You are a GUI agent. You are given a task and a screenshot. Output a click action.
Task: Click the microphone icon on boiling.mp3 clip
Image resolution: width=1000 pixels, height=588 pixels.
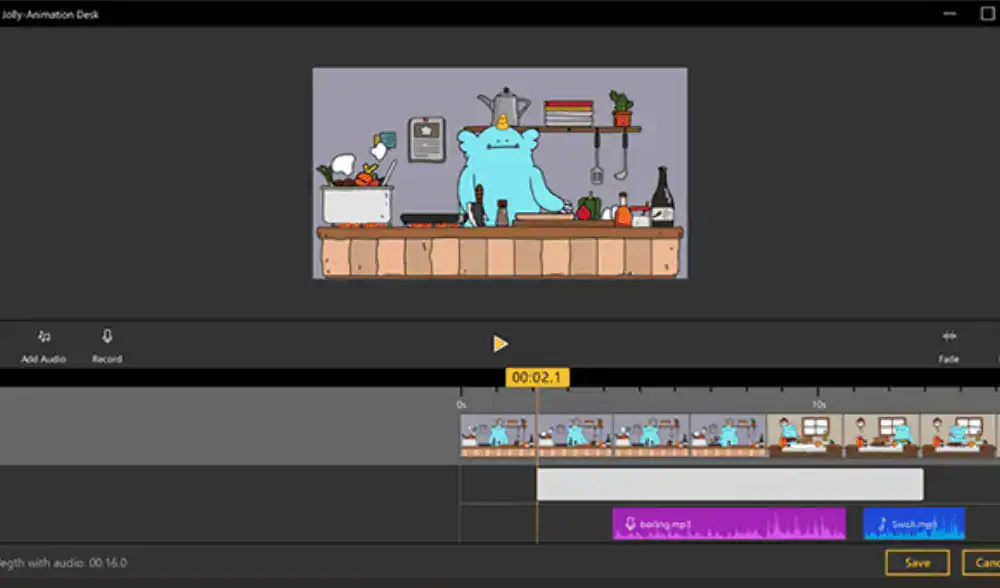pyautogui.click(x=630, y=524)
